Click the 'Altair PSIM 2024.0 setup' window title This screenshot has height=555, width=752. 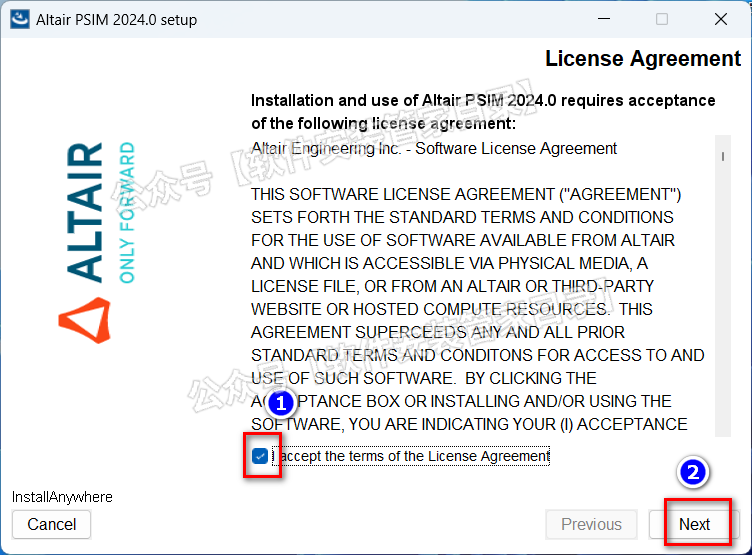[117, 20]
